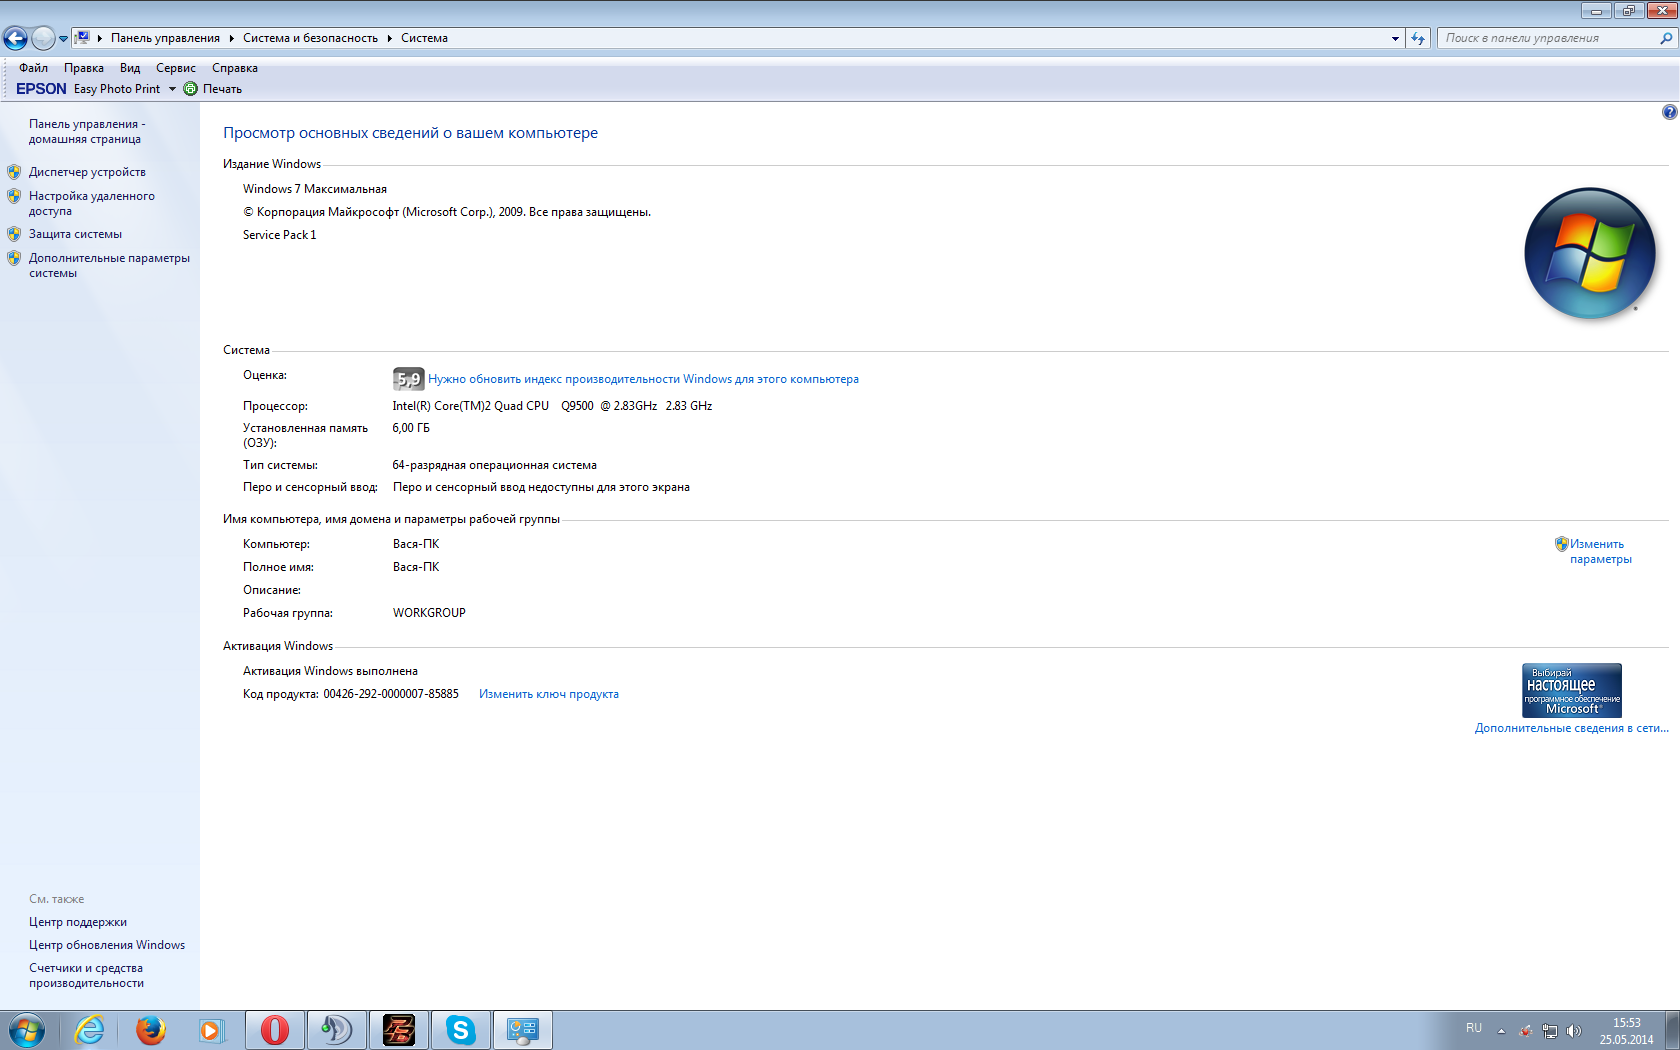Select the product ID 00426-292-0000007-85885 text
Screen dimensions: 1680x1050
tap(391, 694)
